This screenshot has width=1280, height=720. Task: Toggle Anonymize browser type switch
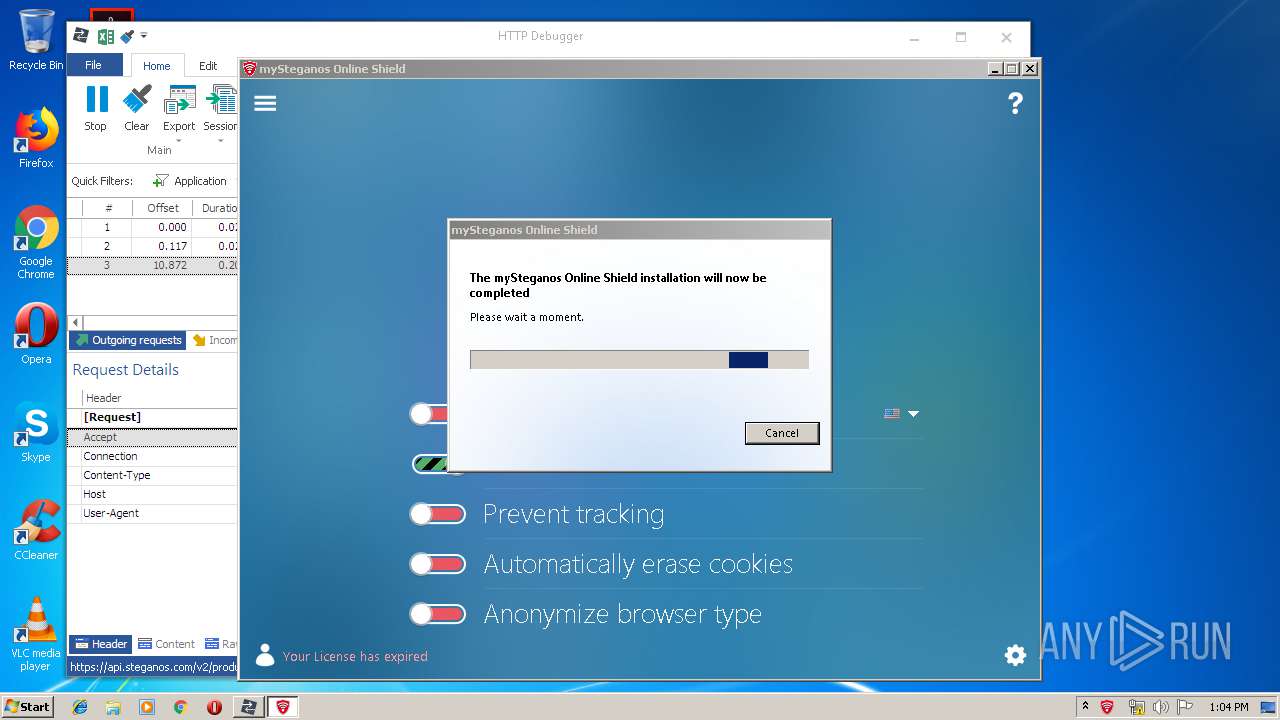438,614
